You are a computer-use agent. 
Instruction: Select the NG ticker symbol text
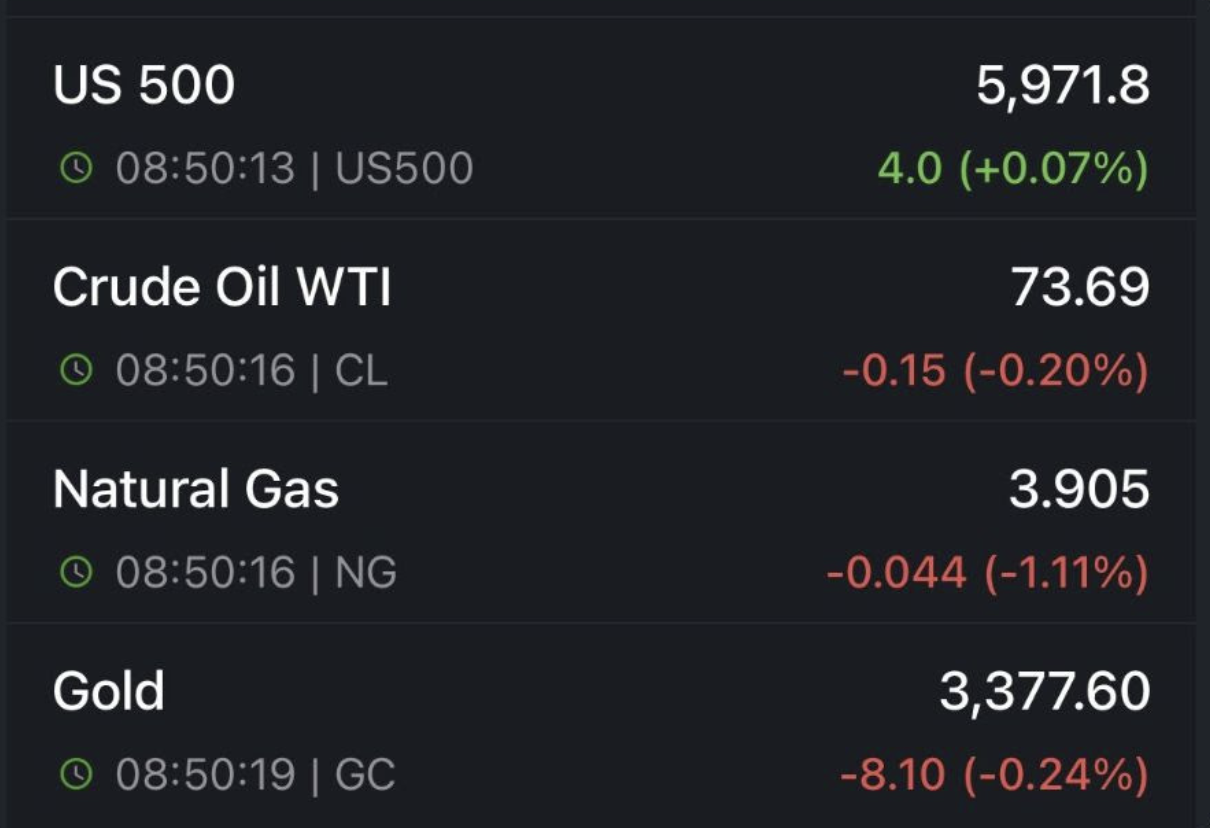click(x=366, y=573)
